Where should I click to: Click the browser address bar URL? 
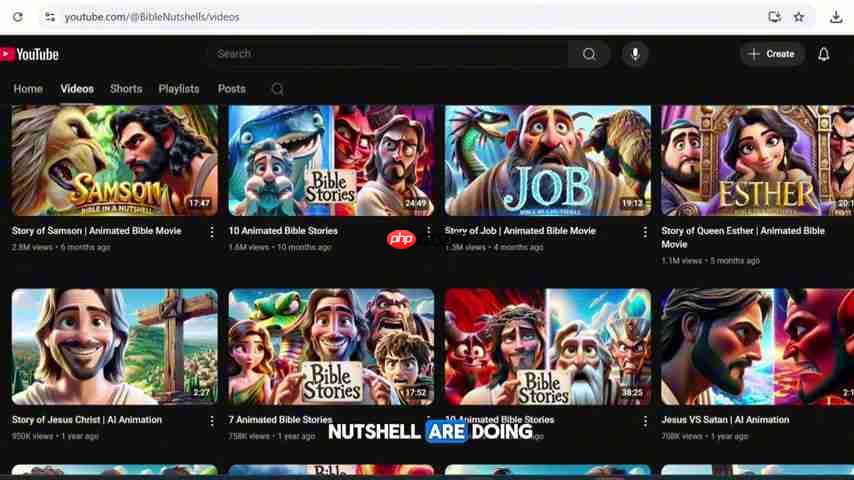tap(152, 17)
